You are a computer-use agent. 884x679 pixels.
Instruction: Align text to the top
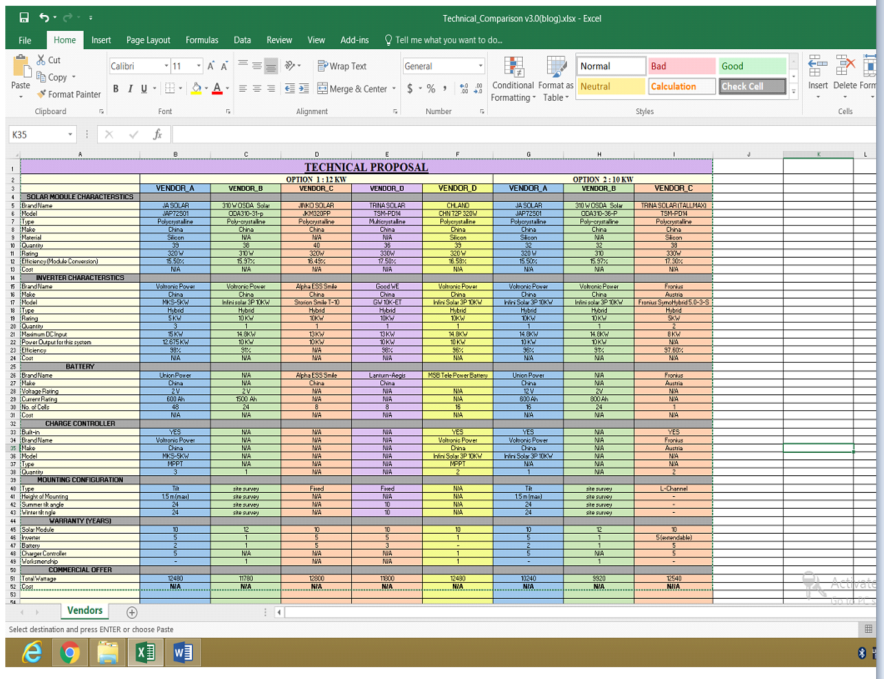tap(242, 65)
